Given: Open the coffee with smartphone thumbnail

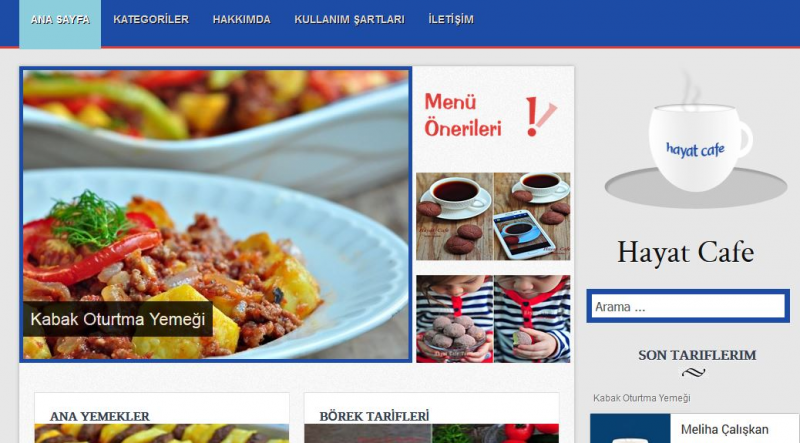Looking at the screenshot, I should click(532, 216).
